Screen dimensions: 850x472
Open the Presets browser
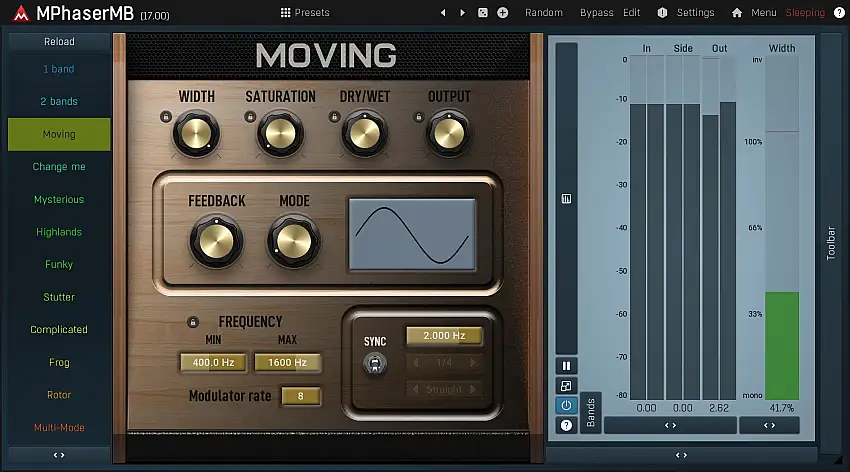pos(305,12)
